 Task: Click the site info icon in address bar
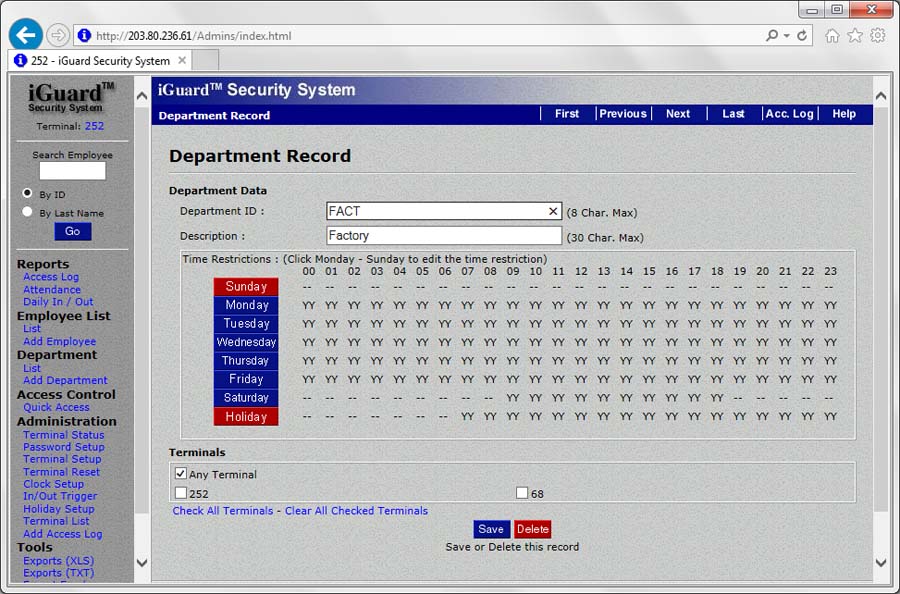click(84, 36)
